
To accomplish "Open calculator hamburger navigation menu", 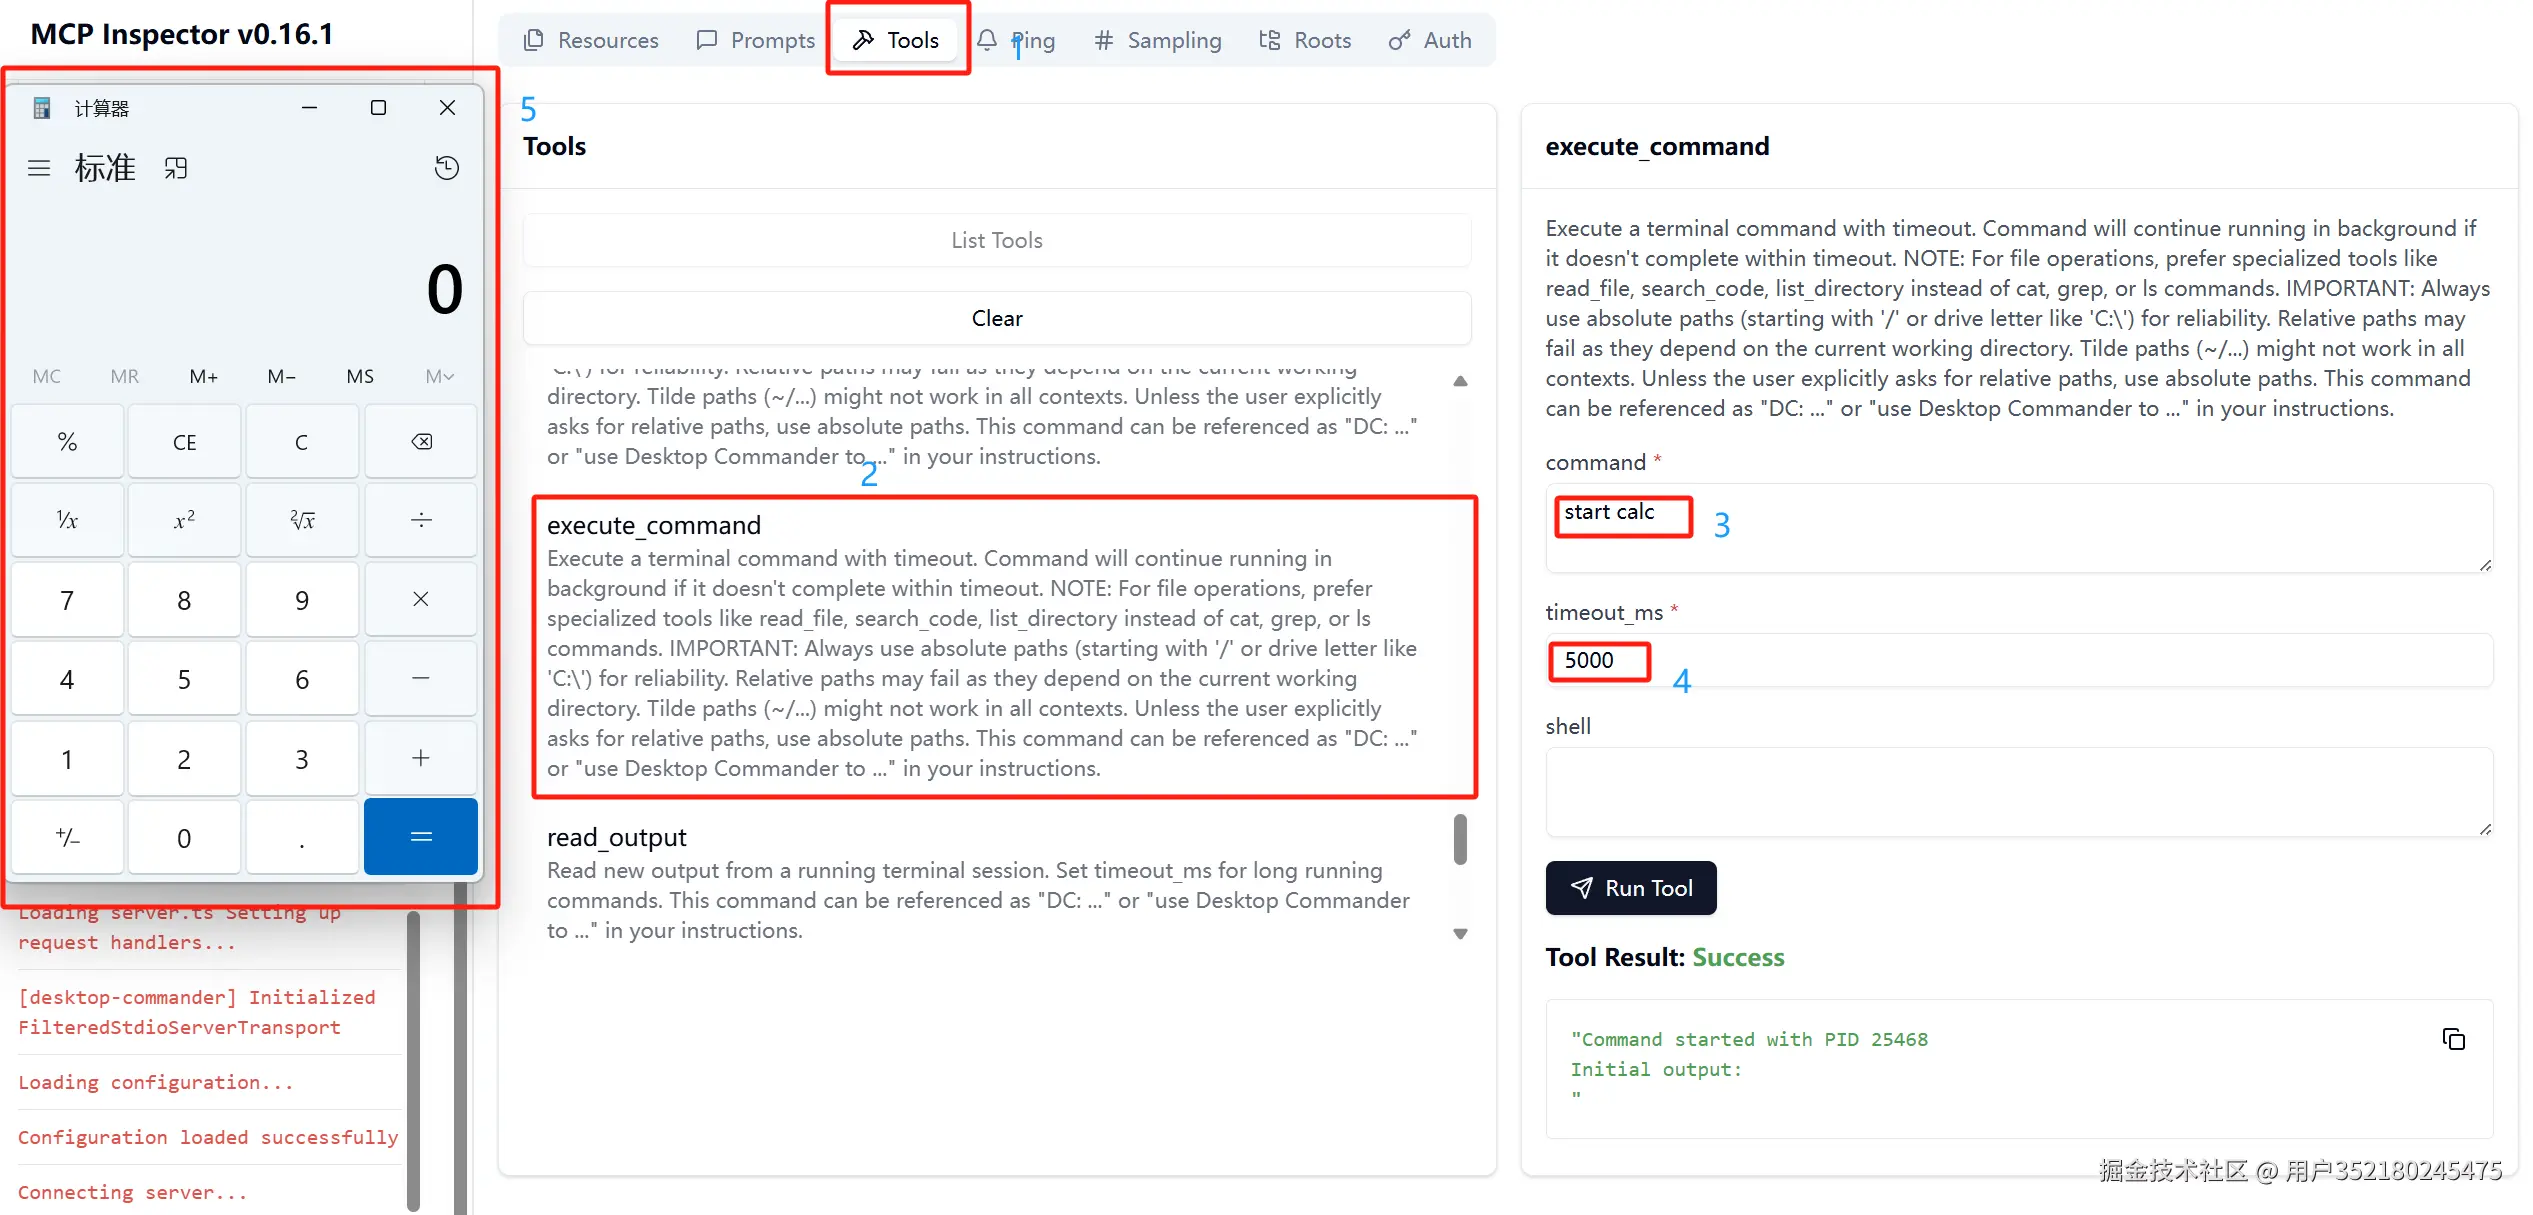I will (39, 168).
